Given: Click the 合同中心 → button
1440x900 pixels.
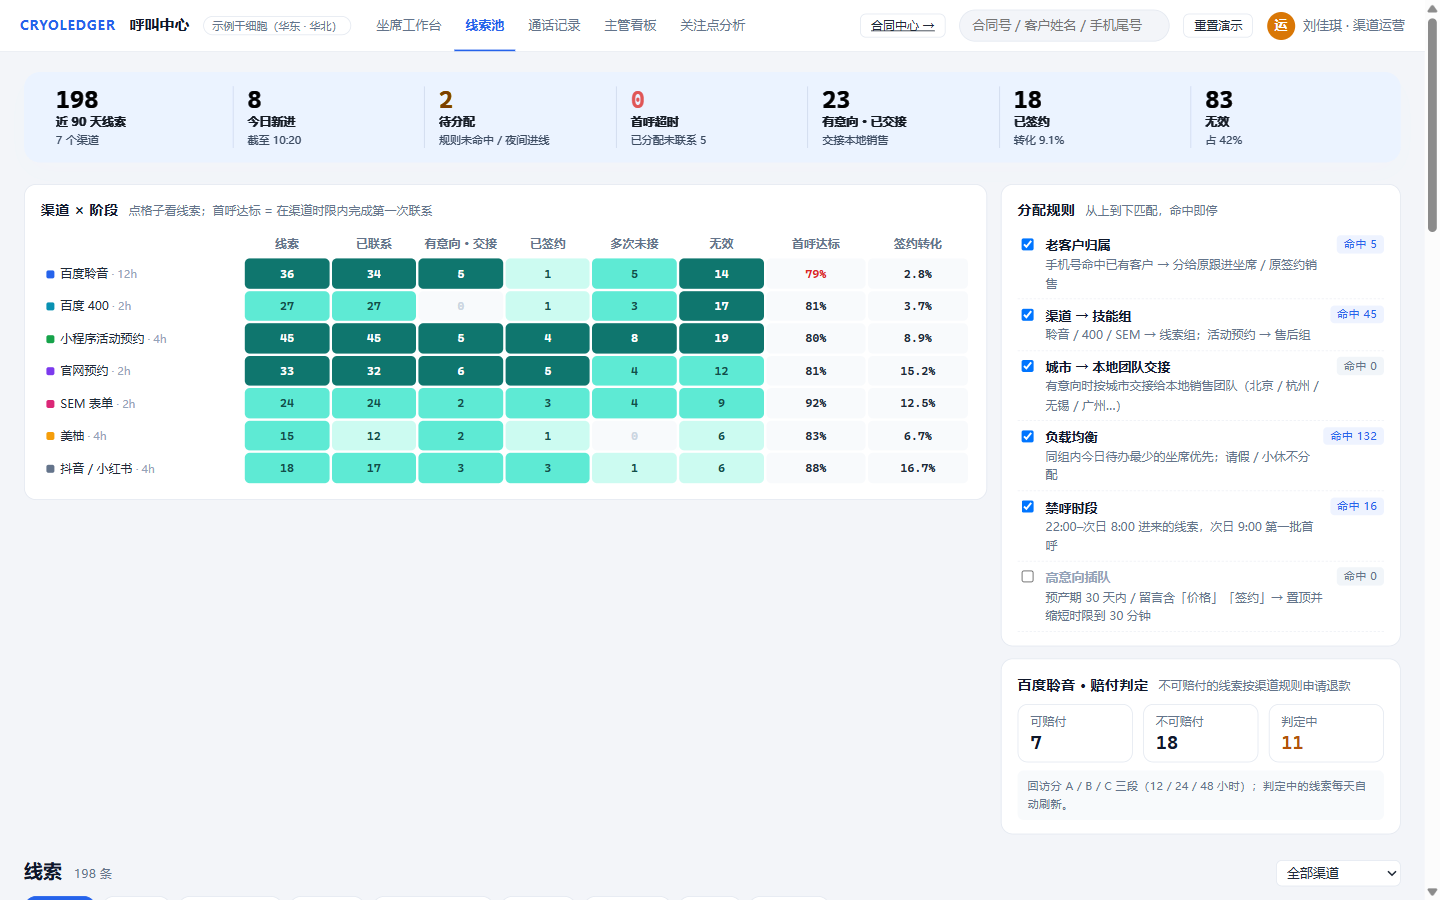Looking at the screenshot, I should (x=902, y=26).
